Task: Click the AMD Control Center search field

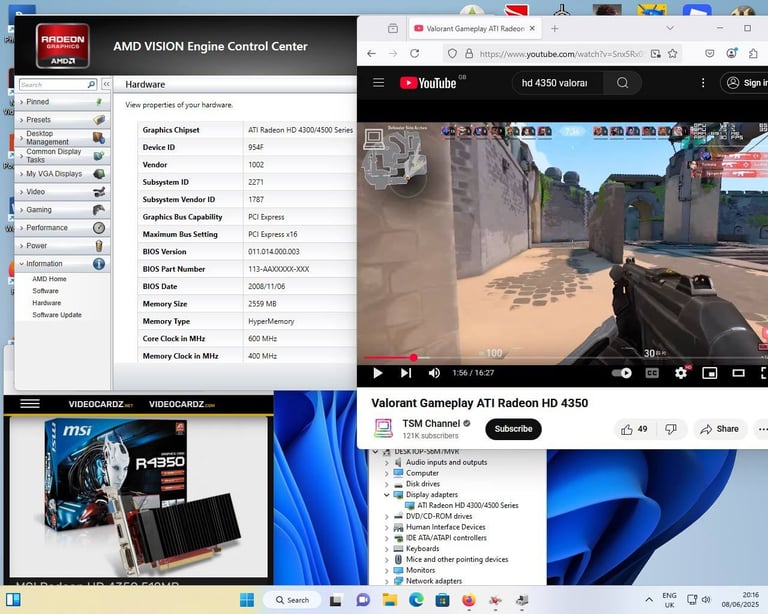Action: (52, 85)
